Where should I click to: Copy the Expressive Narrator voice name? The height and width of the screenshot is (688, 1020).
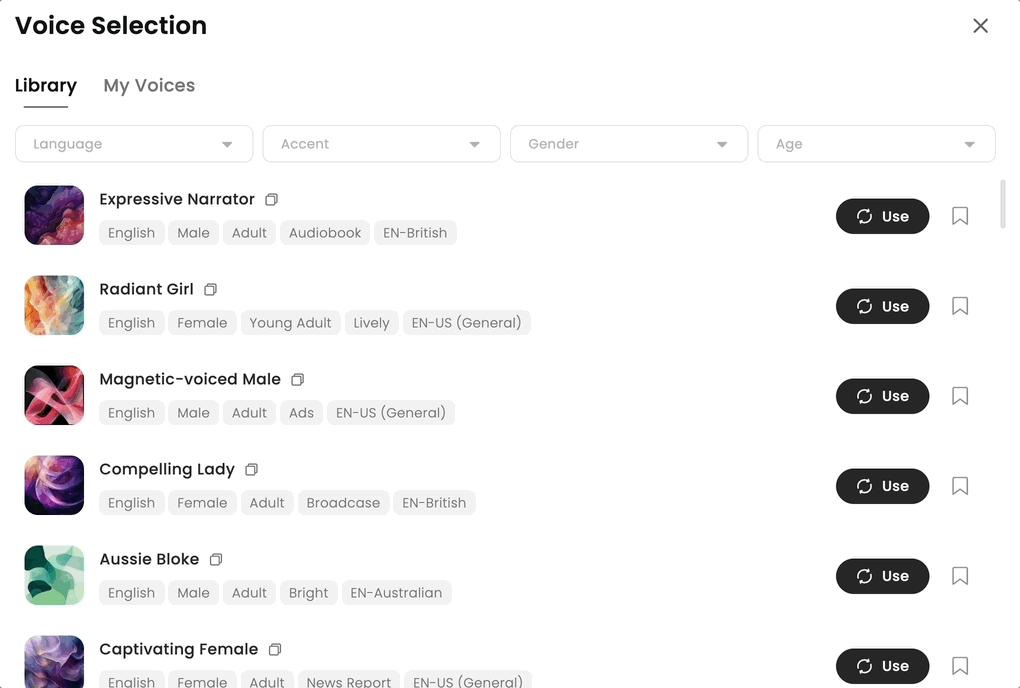(x=271, y=200)
